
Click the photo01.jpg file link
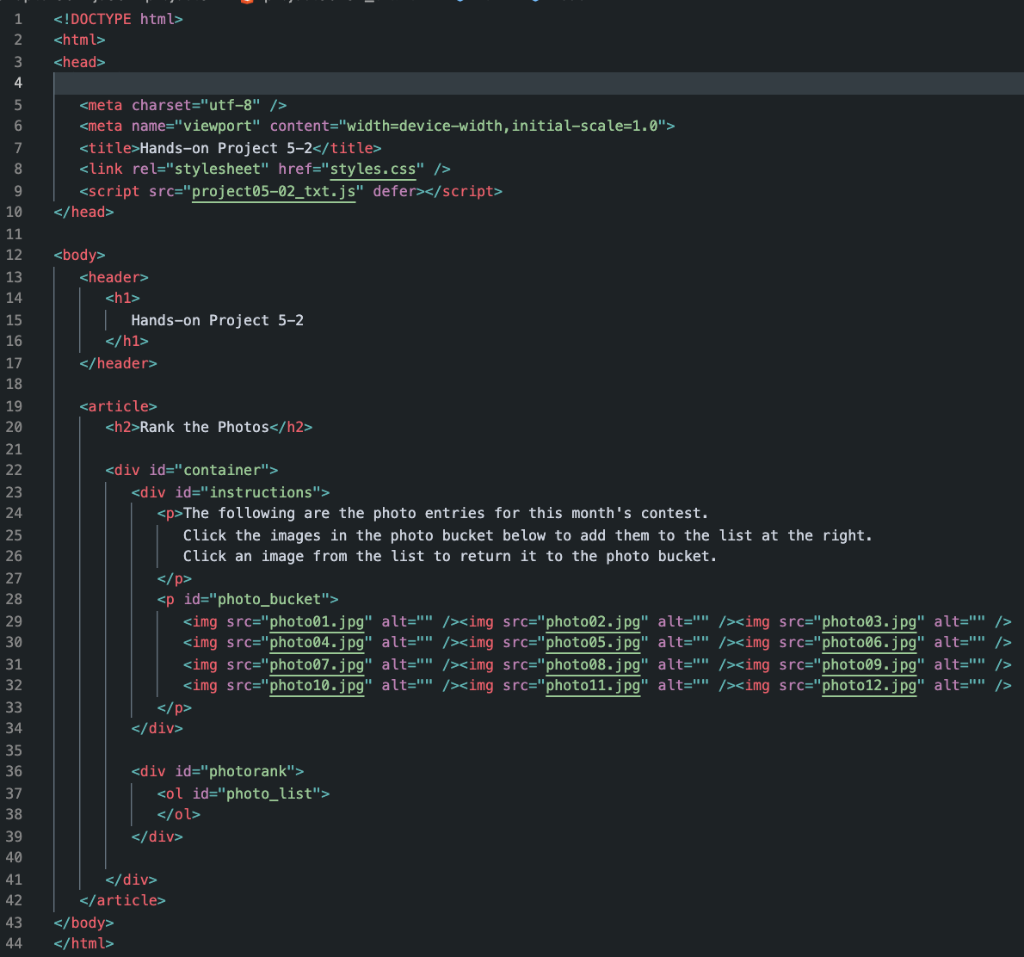pyautogui.click(x=318, y=621)
